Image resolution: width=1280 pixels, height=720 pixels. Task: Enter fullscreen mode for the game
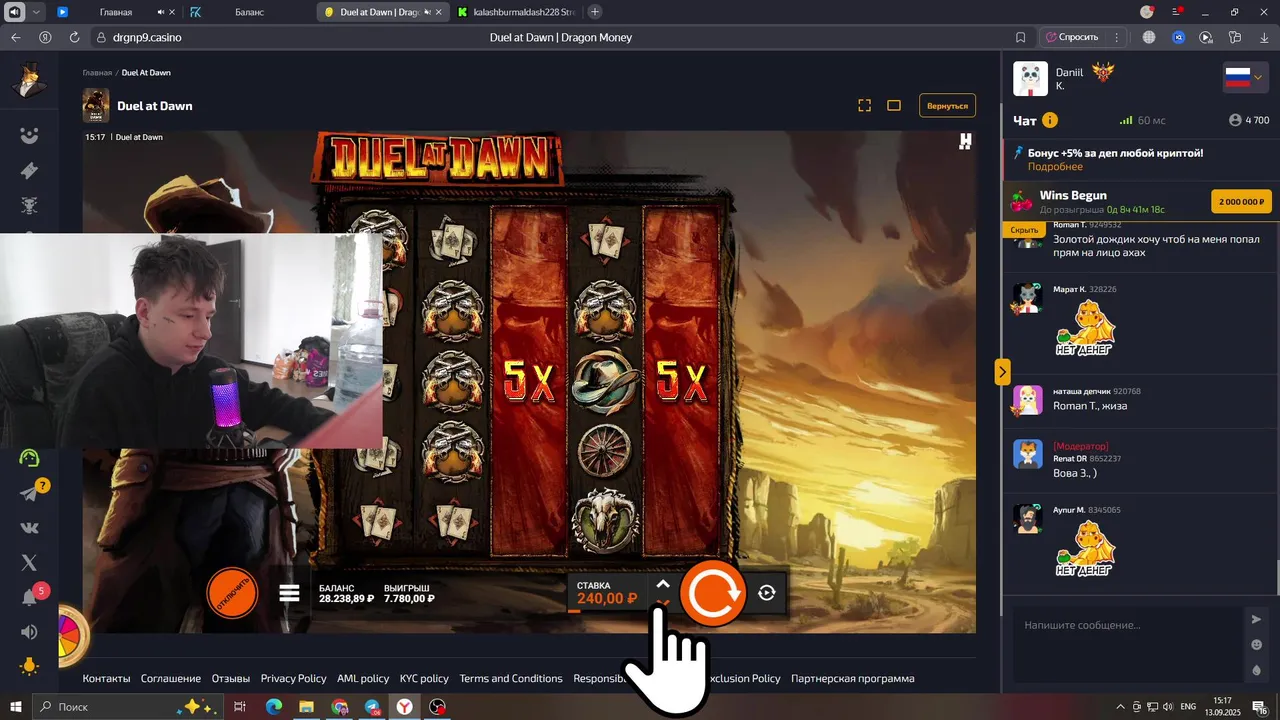(x=865, y=106)
